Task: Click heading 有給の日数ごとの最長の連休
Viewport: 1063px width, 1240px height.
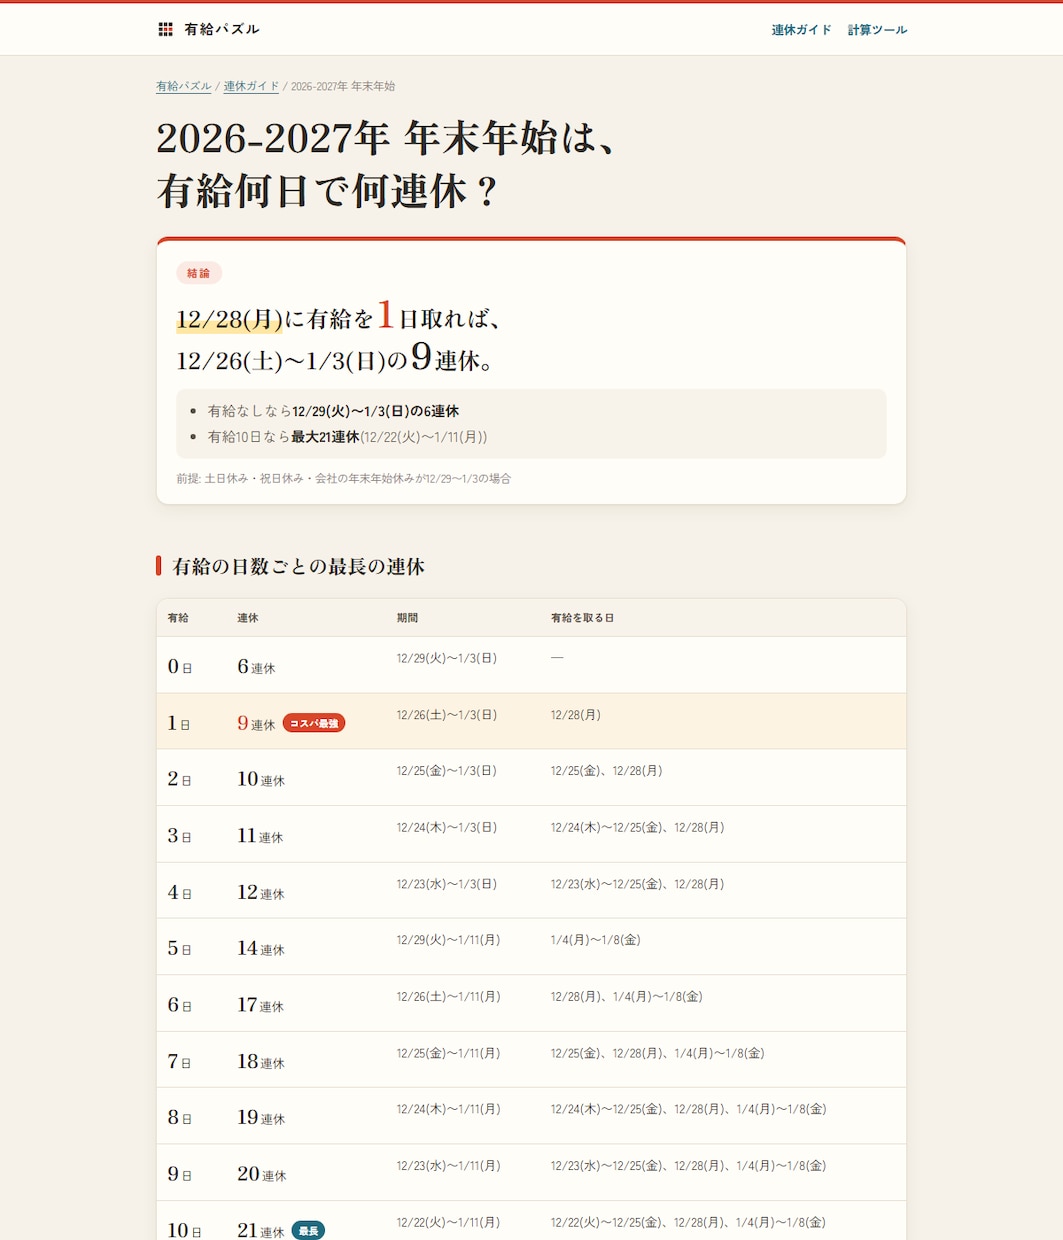Action: [298, 567]
